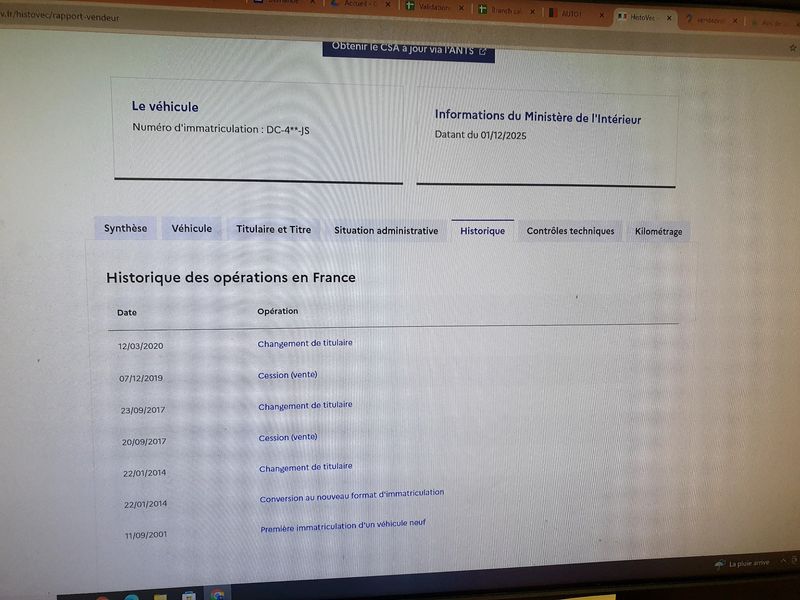Screen dimensions: 800x600
Task: Open the Synthèse tab
Action: click(x=126, y=228)
